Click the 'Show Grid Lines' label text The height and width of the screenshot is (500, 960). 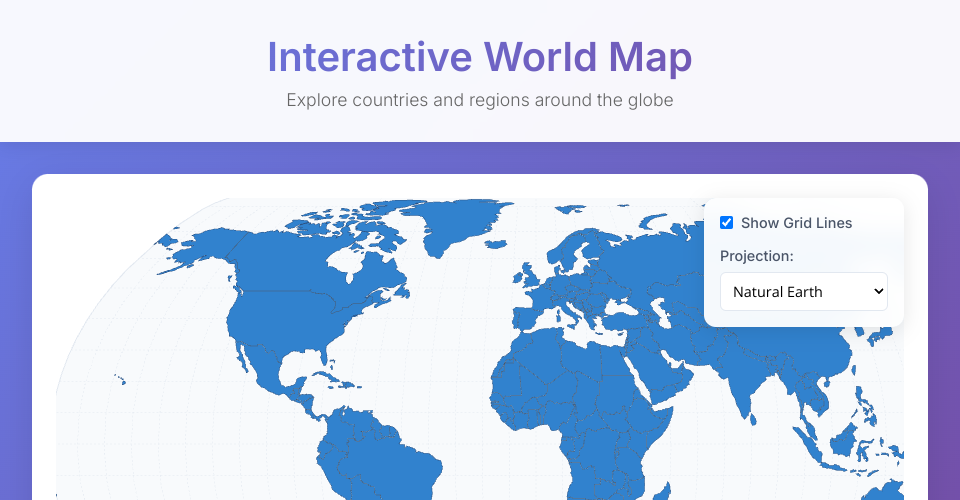coord(796,223)
